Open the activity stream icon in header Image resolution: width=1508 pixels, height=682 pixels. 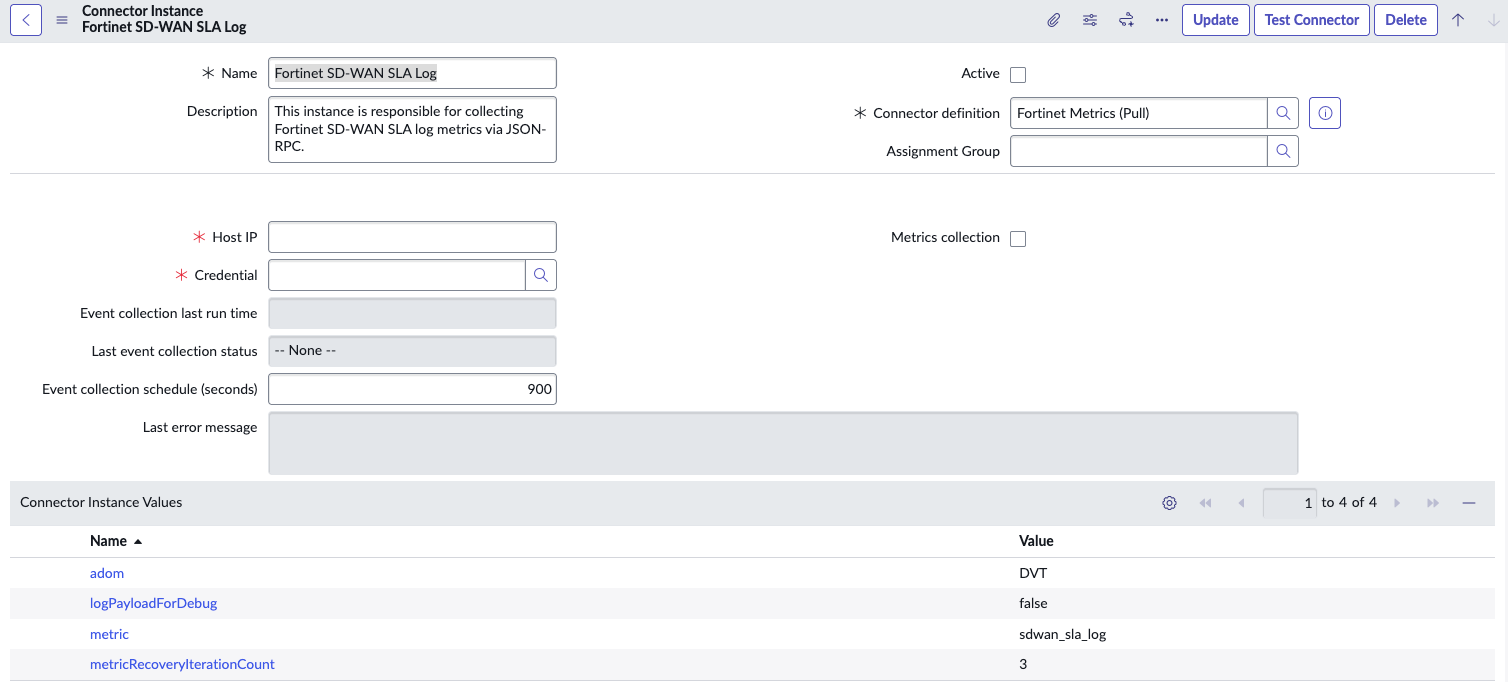click(x=1126, y=20)
